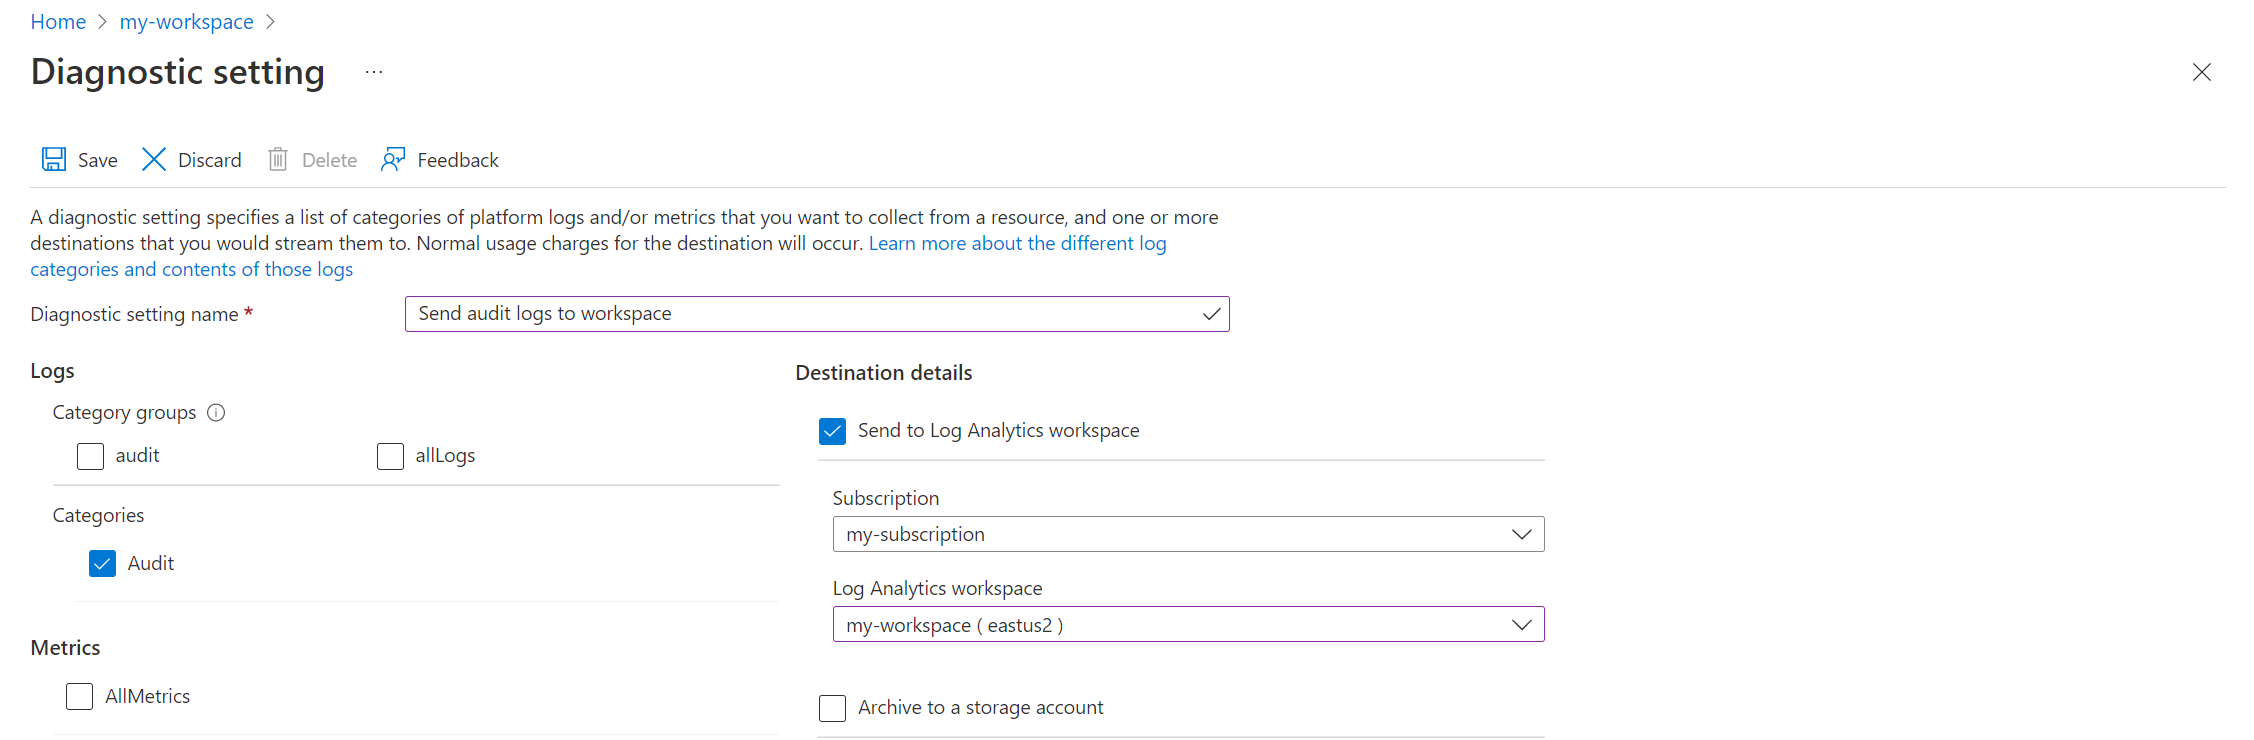This screenshot has width=2254, height=740.
Task: Uncheck the Audit category checkbox
Action: click(103, 564)
